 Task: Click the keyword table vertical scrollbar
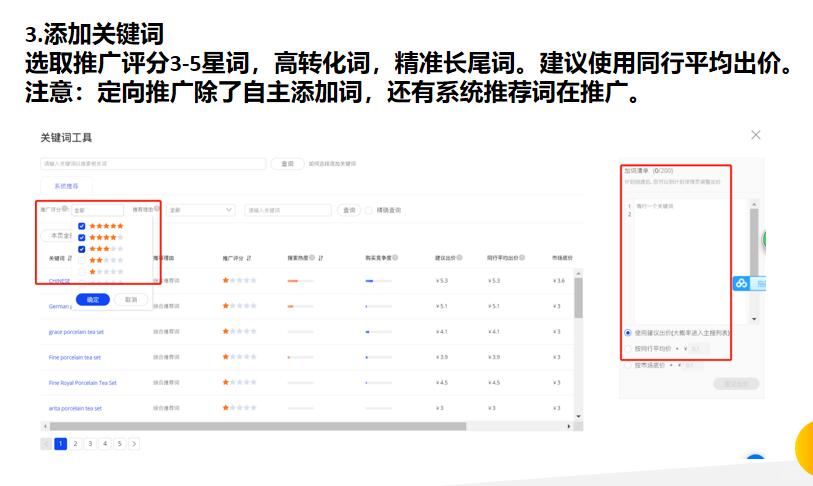pyautogui.click(x=579, y=298)
